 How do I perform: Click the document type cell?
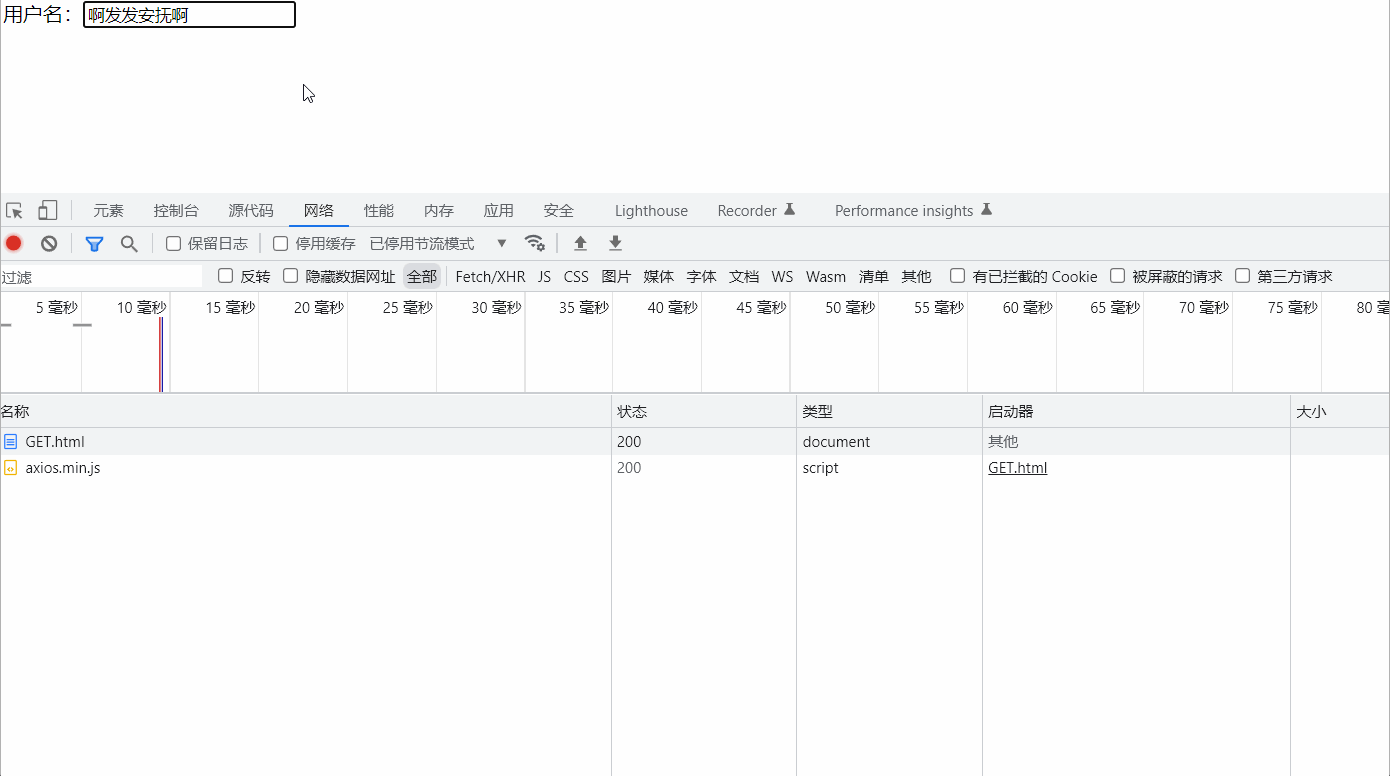(x=836, y=441)
